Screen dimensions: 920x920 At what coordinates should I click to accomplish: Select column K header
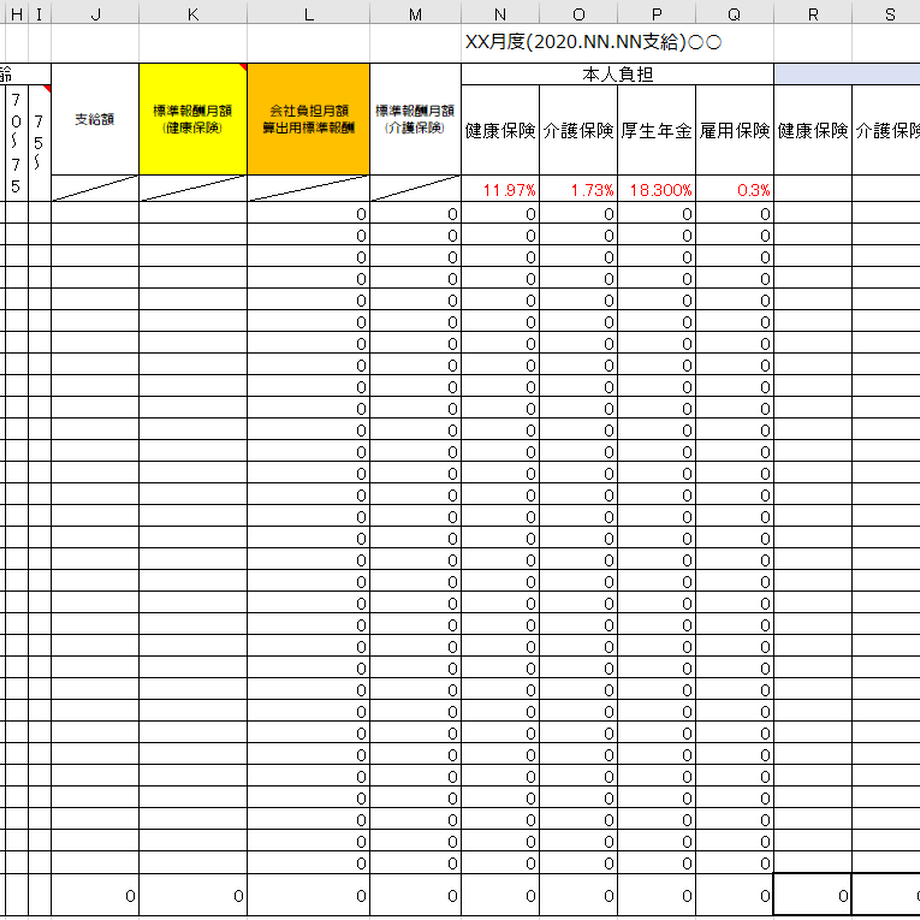[193, 14]
